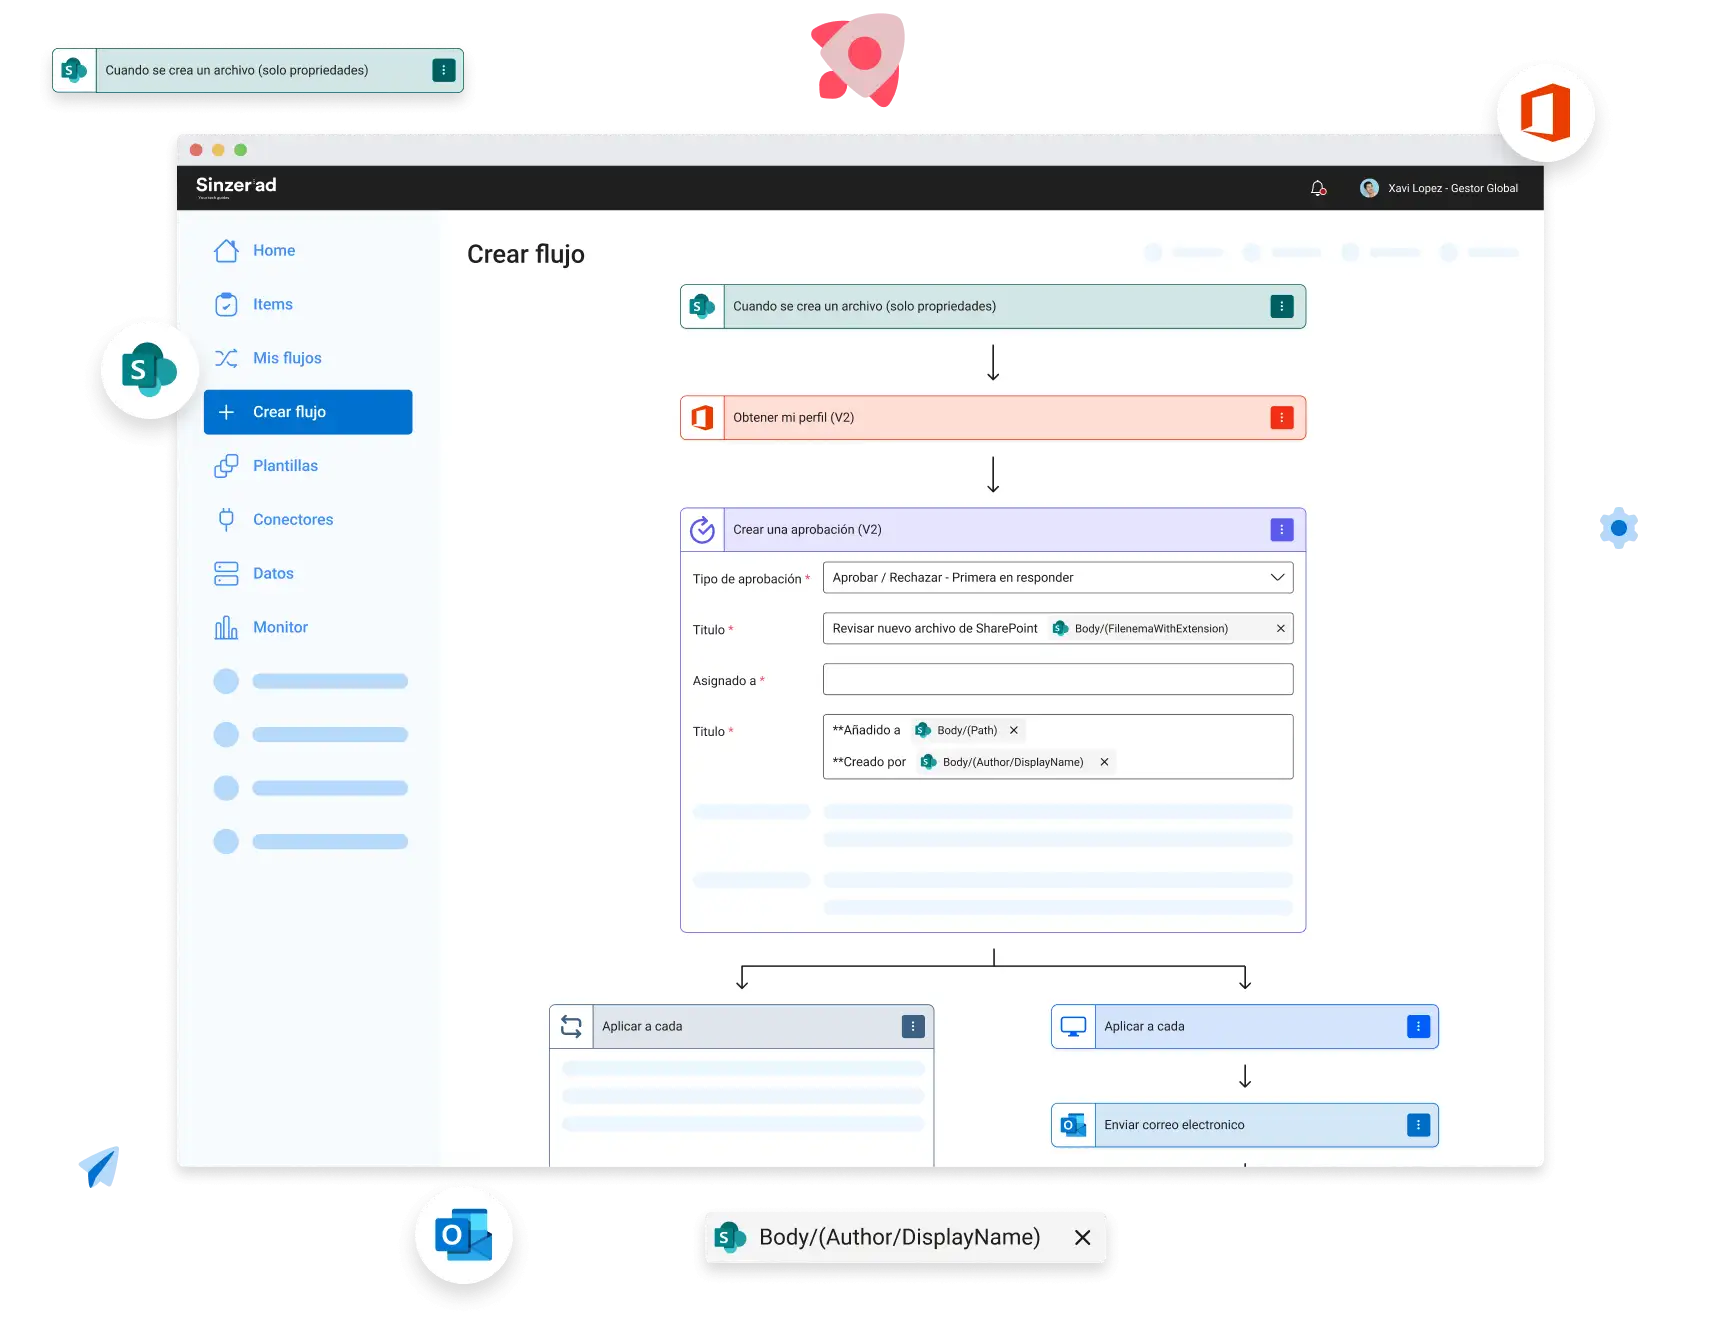Clear the Body/(FilenemaWithExtension) token
Viewport: 1720px width, 1318px height.
(1280, 628)
